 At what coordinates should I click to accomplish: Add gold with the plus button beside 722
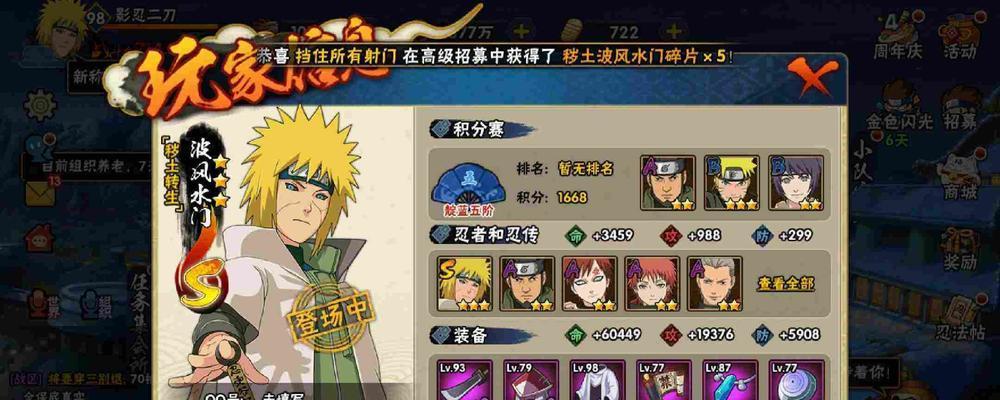pos(673,31)
